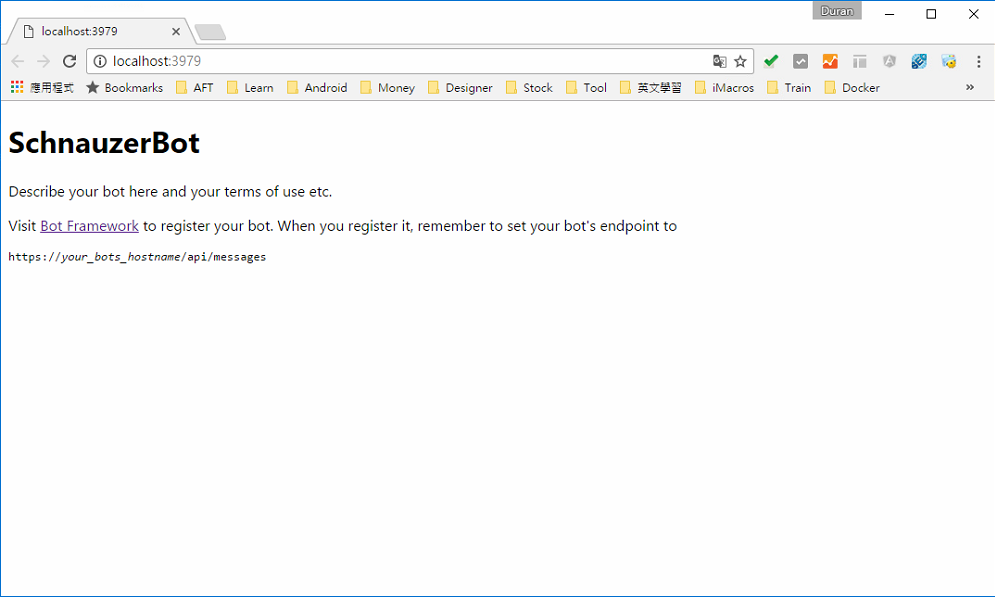Open the Tool bookmark folder
This screenshot has width=995, height=597.
(x=586, y=88)
